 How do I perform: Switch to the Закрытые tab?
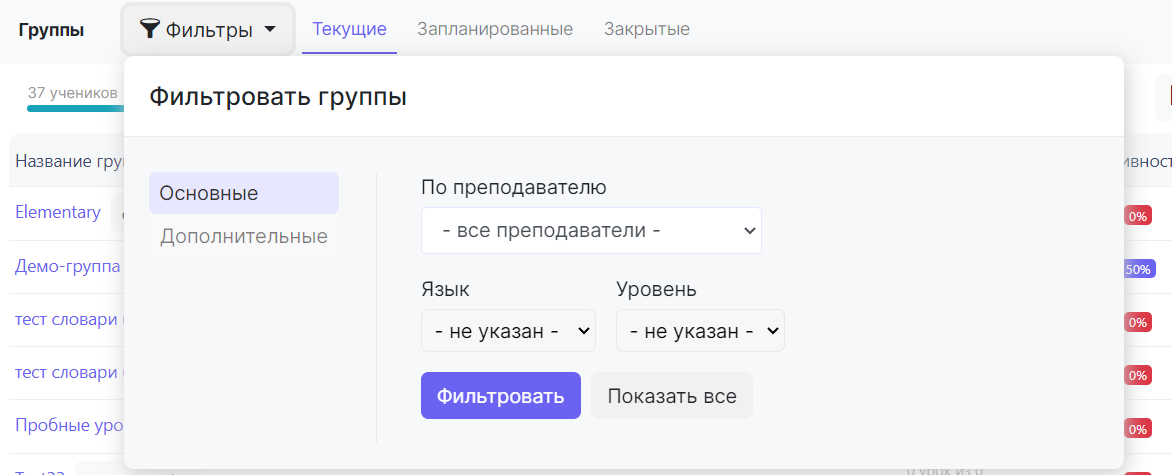click(x=647, y=29)
